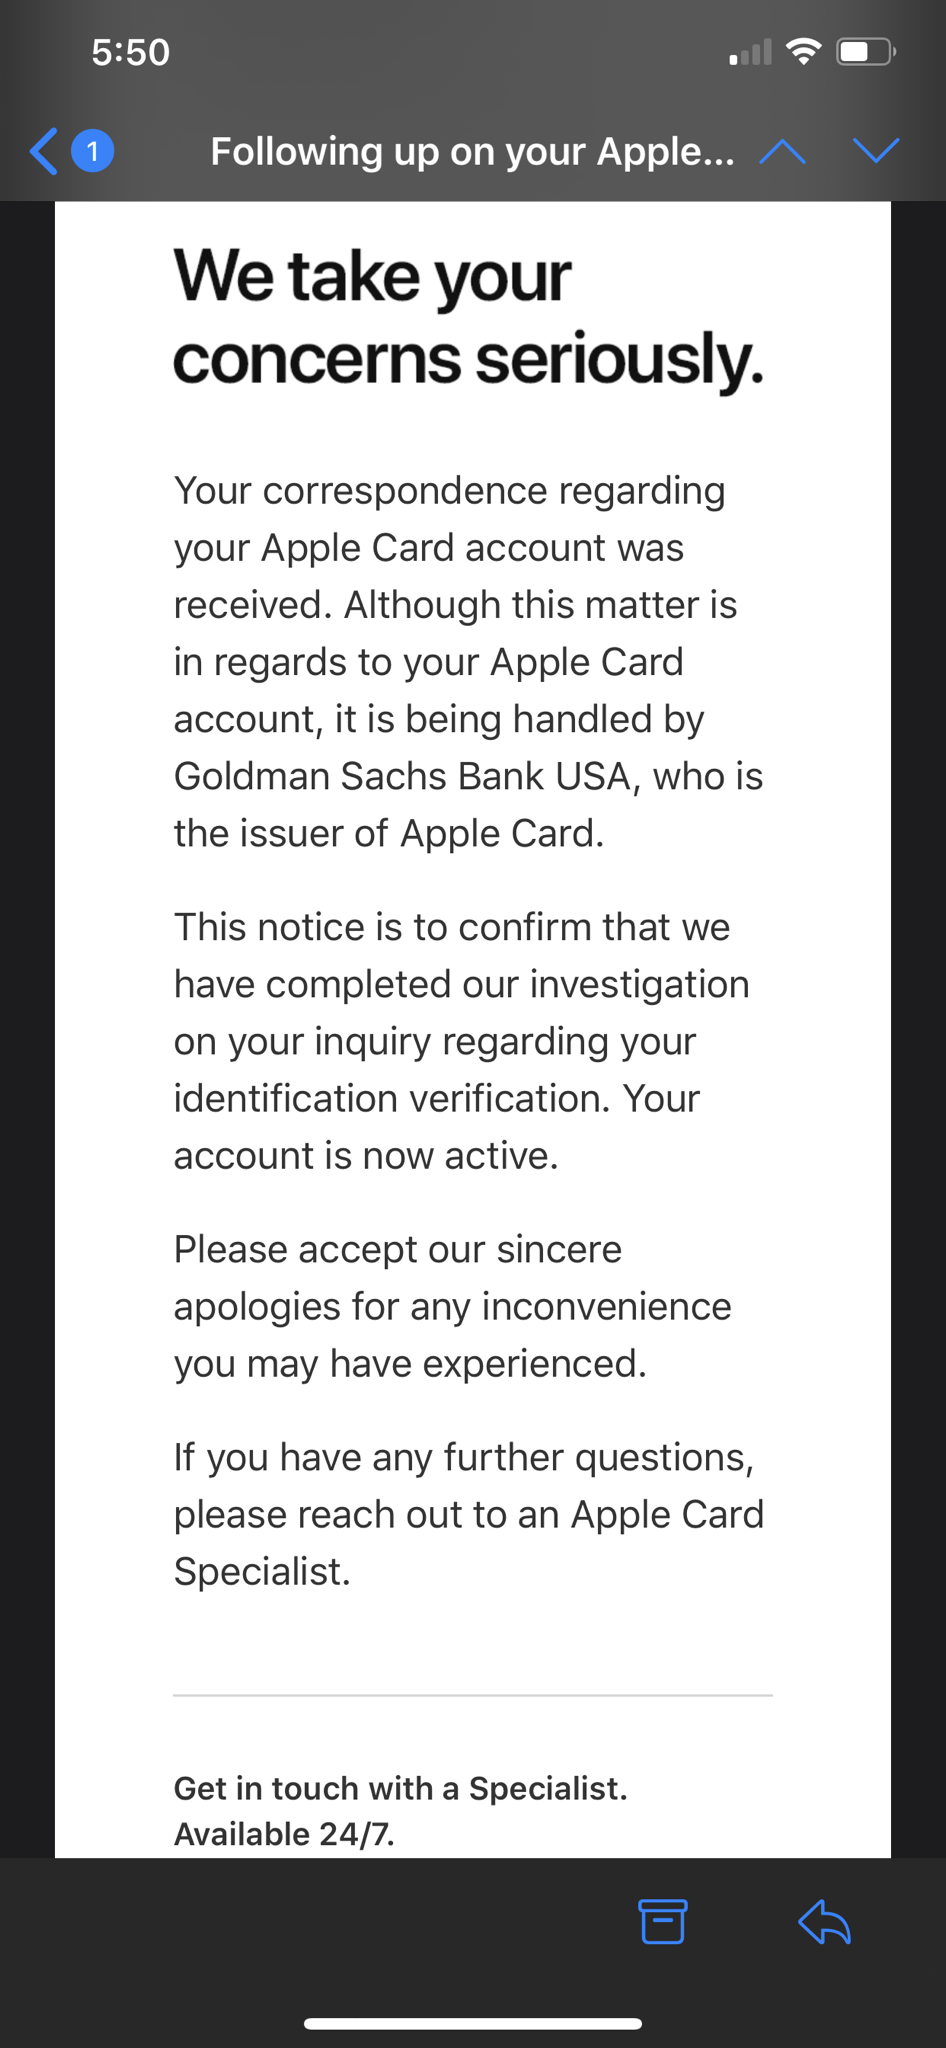Viewport: 946px width, 2048px height.
Task: Jump to next message with down arrow
Action: [876, 151]
